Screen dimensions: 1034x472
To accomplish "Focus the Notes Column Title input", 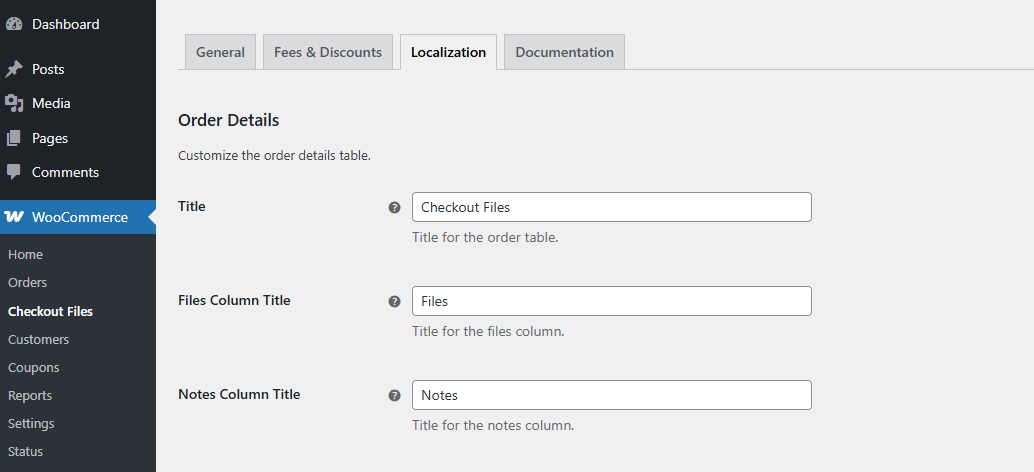I will coord(612,395).
